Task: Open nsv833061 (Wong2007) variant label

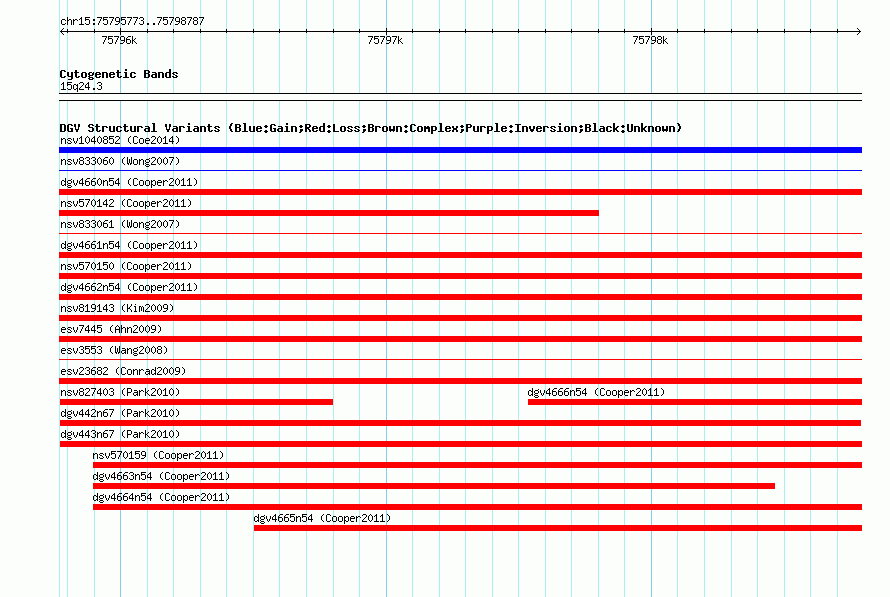Action: click(120, 224)
